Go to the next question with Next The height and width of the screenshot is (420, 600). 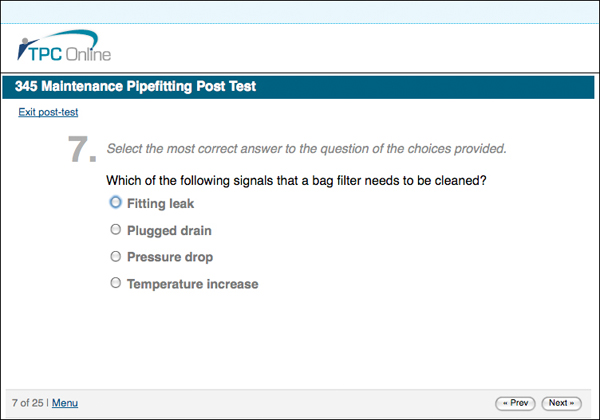(561, 403)
